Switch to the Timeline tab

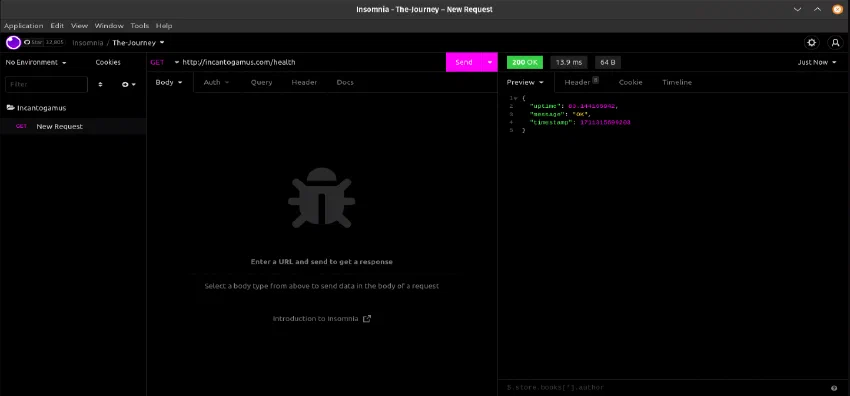[x=677, y=82]
